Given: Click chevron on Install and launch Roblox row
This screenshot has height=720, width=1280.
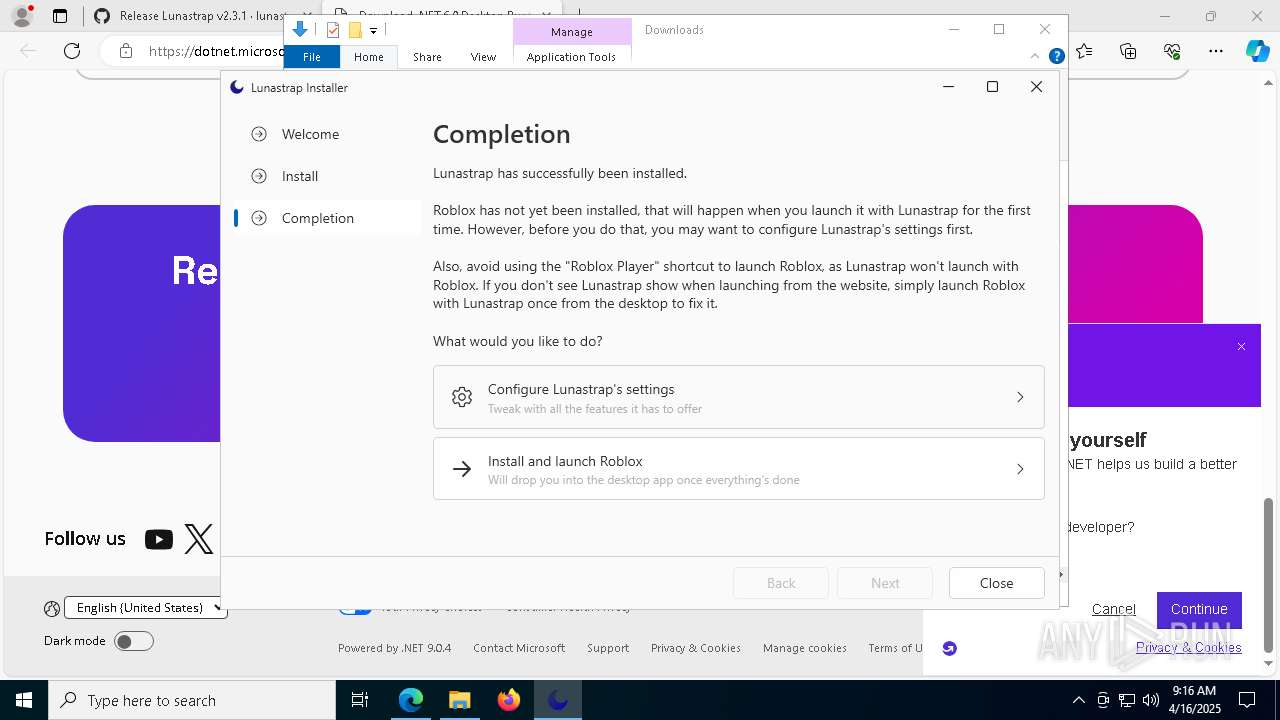Looking at the screenshot, I should [1020, 469].
